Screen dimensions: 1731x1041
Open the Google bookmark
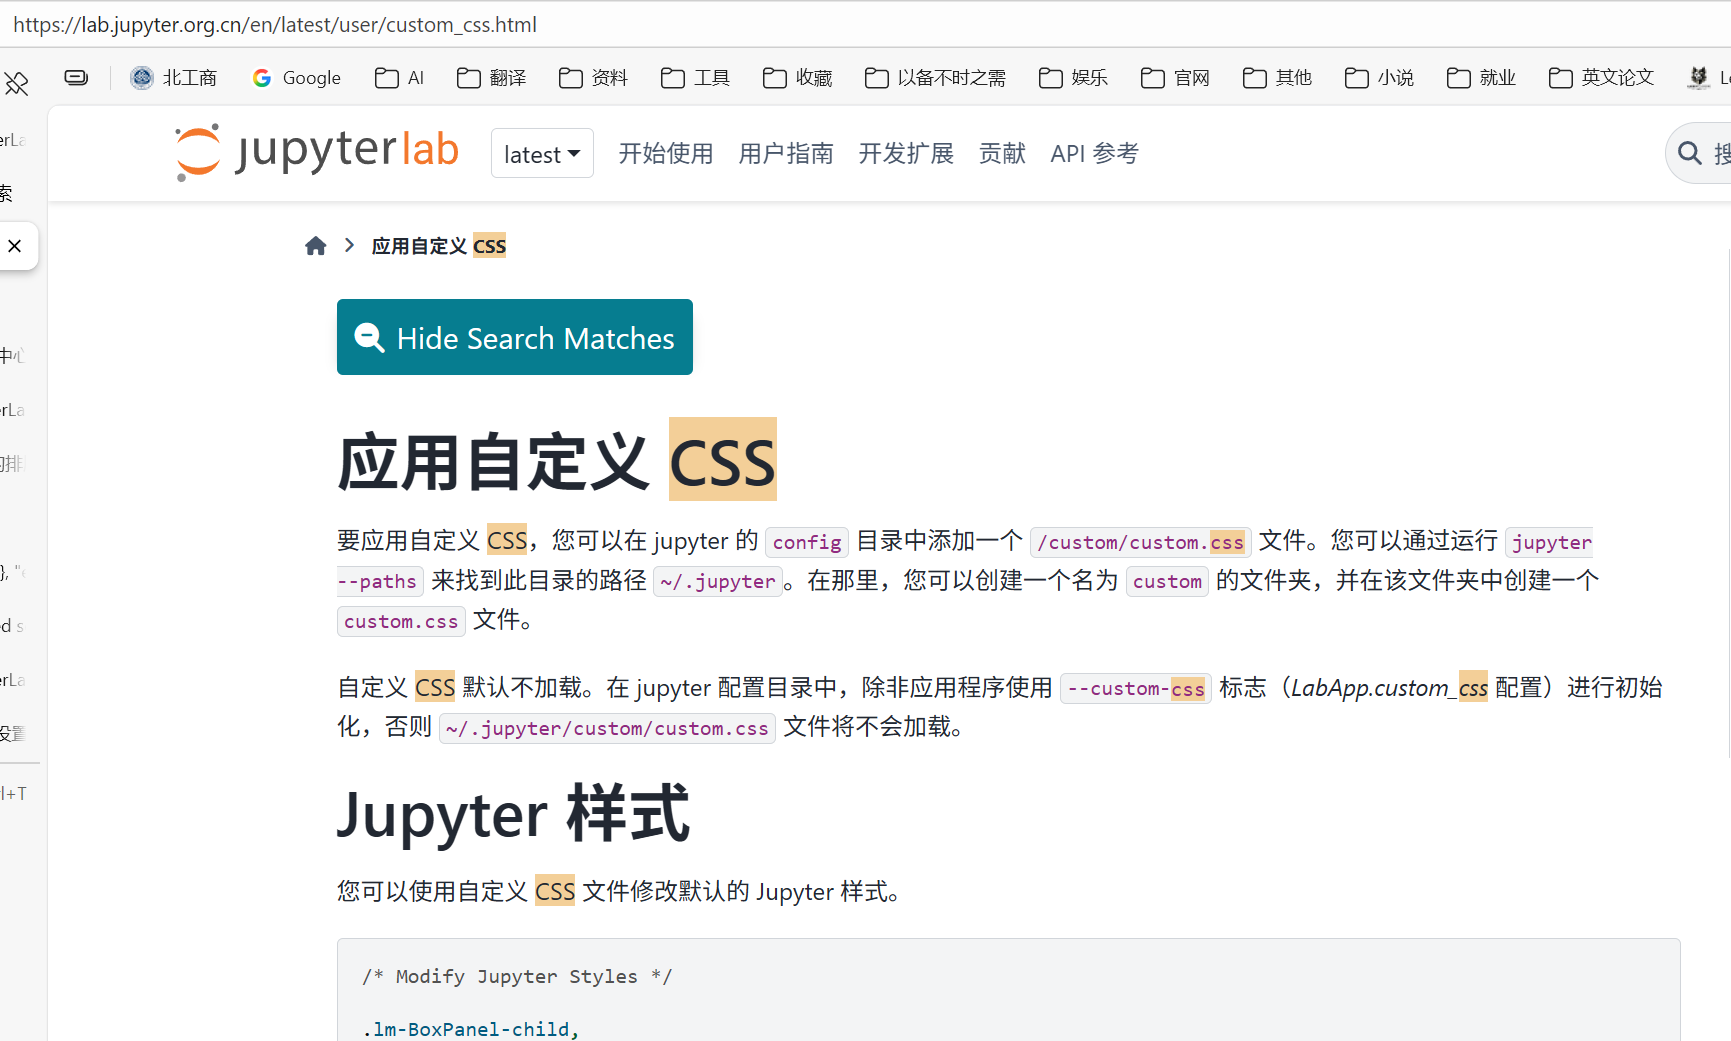297,78
